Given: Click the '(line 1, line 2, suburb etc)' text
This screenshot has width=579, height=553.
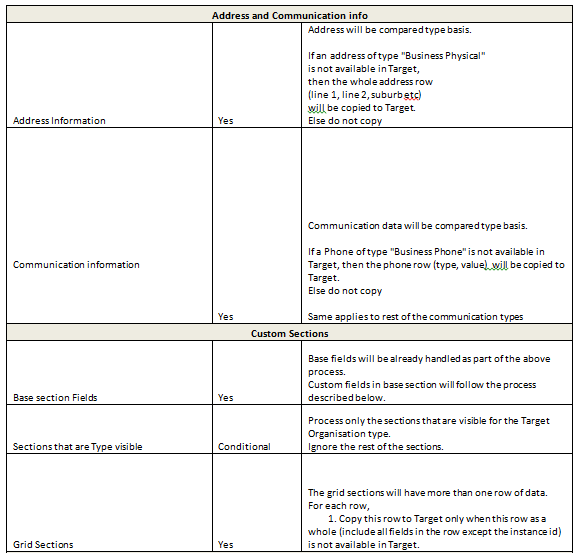Looking at the screenshot, I should [364, 95].
